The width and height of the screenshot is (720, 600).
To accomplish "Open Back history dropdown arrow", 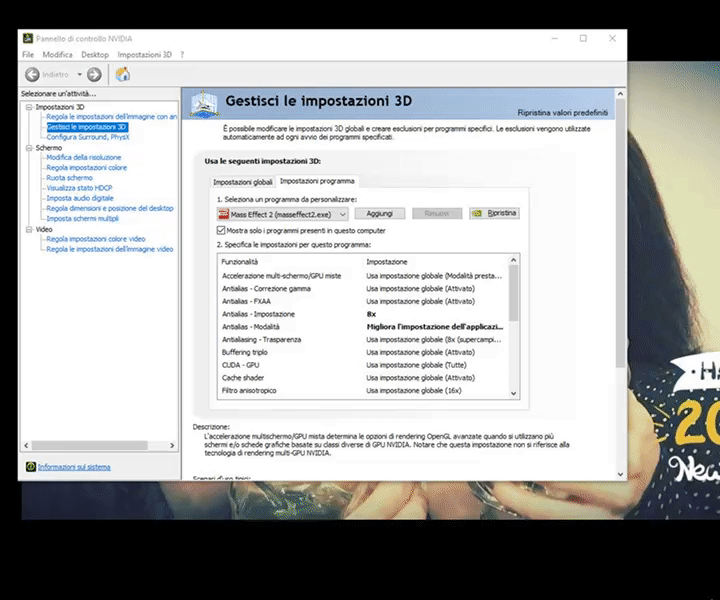I will tap(79, 74).
